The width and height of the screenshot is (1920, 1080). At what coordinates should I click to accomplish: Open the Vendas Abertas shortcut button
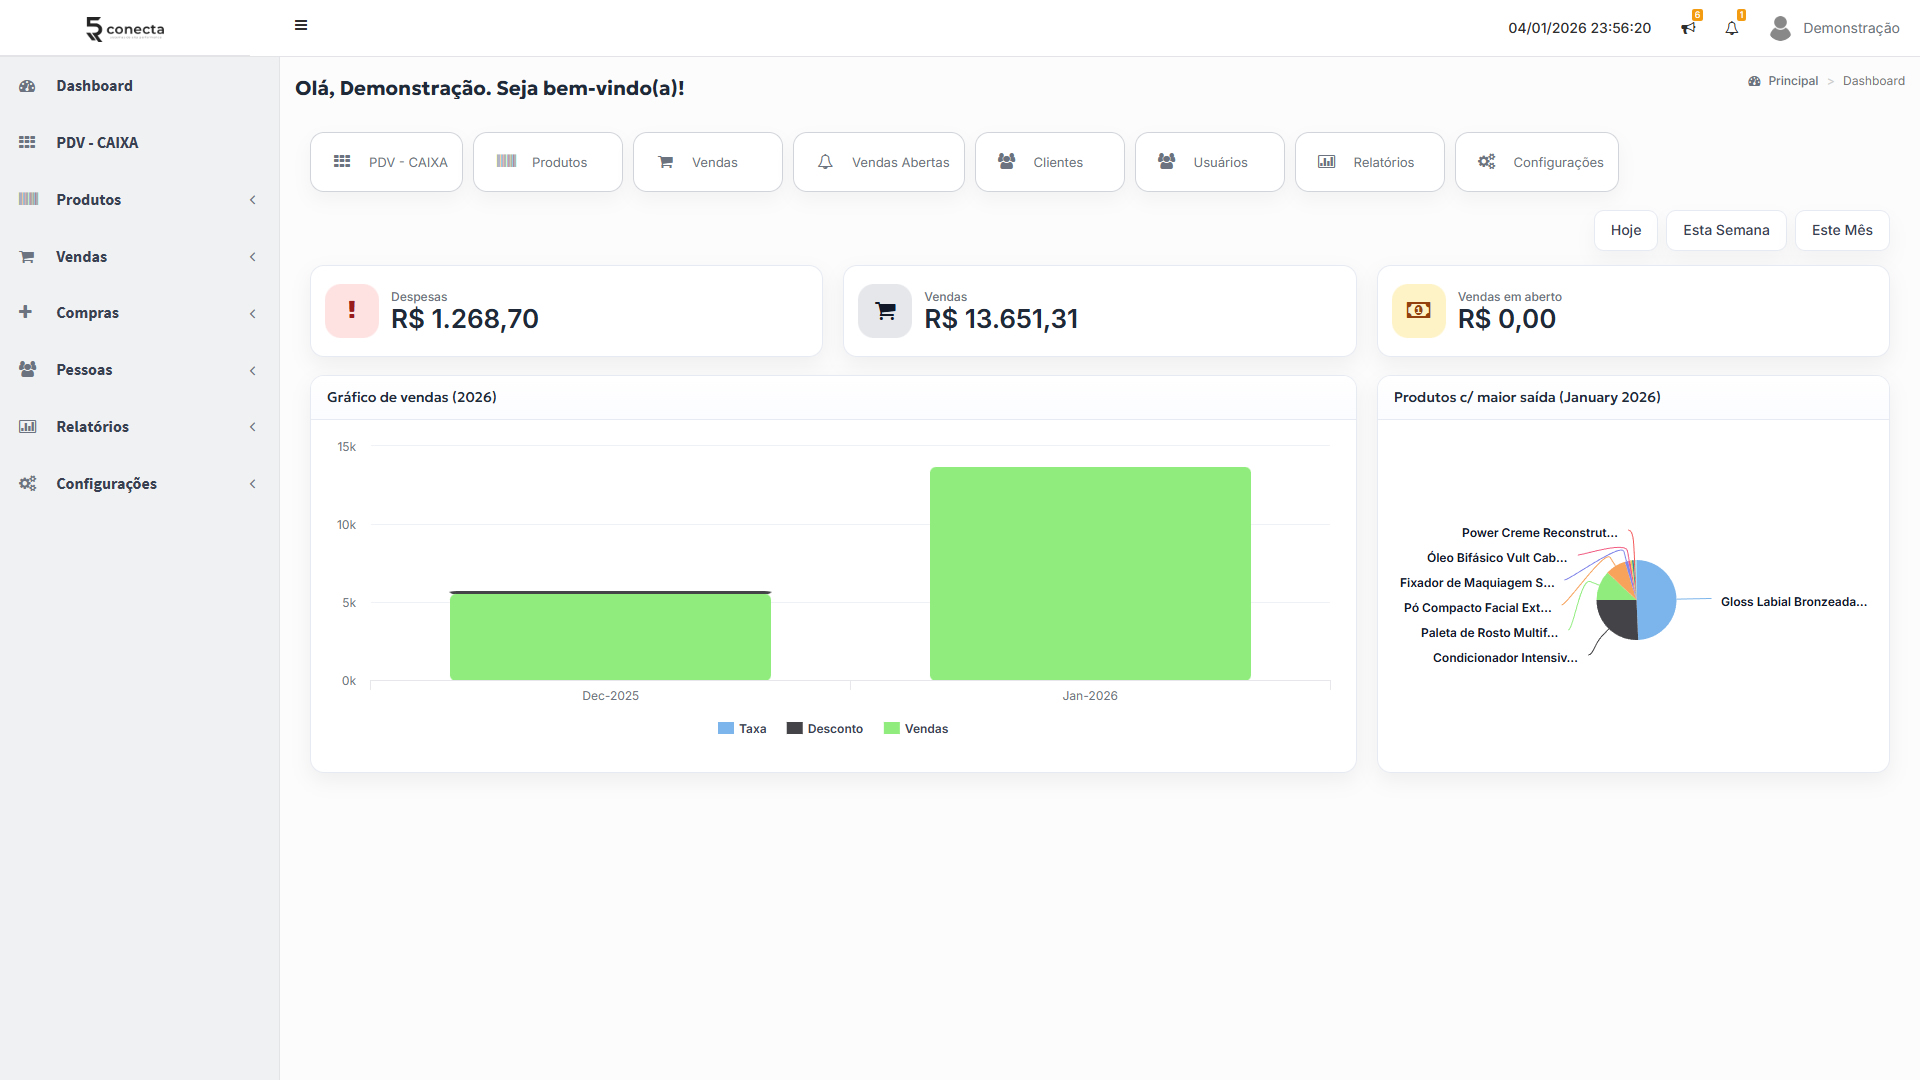pyautogui.click(x=879, y=162)
